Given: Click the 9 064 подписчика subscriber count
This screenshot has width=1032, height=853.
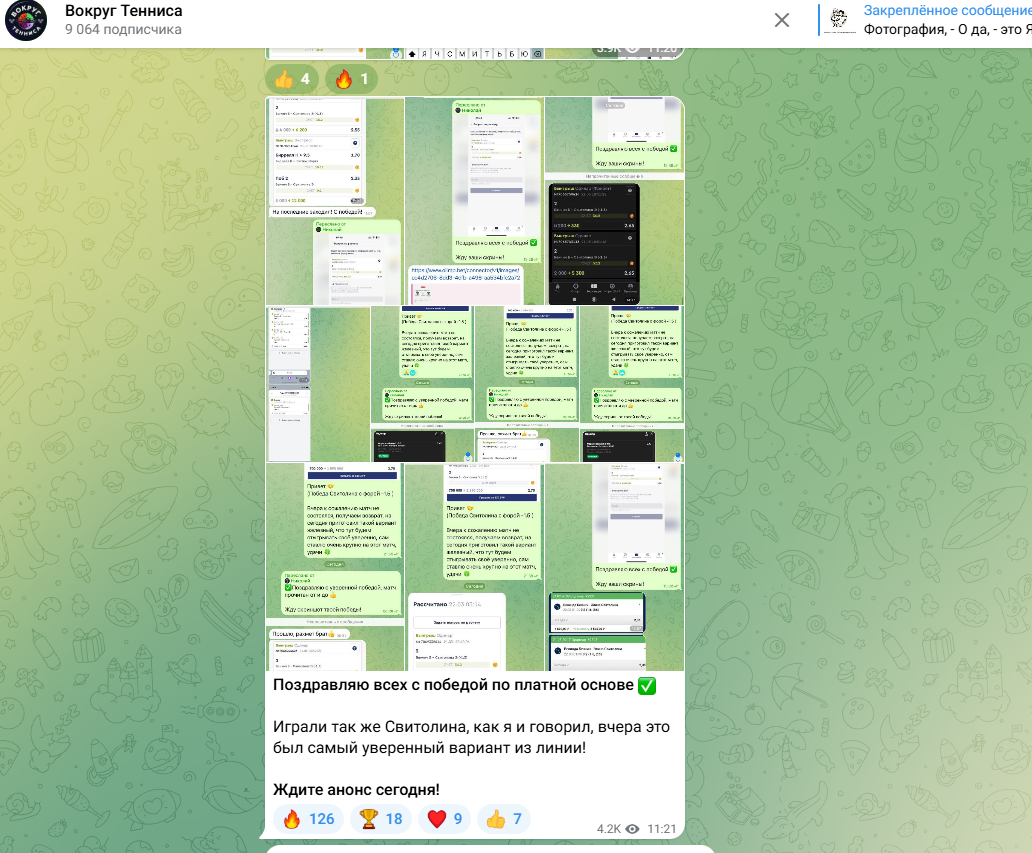Looking at the screenshot, I should click(123, 30).
